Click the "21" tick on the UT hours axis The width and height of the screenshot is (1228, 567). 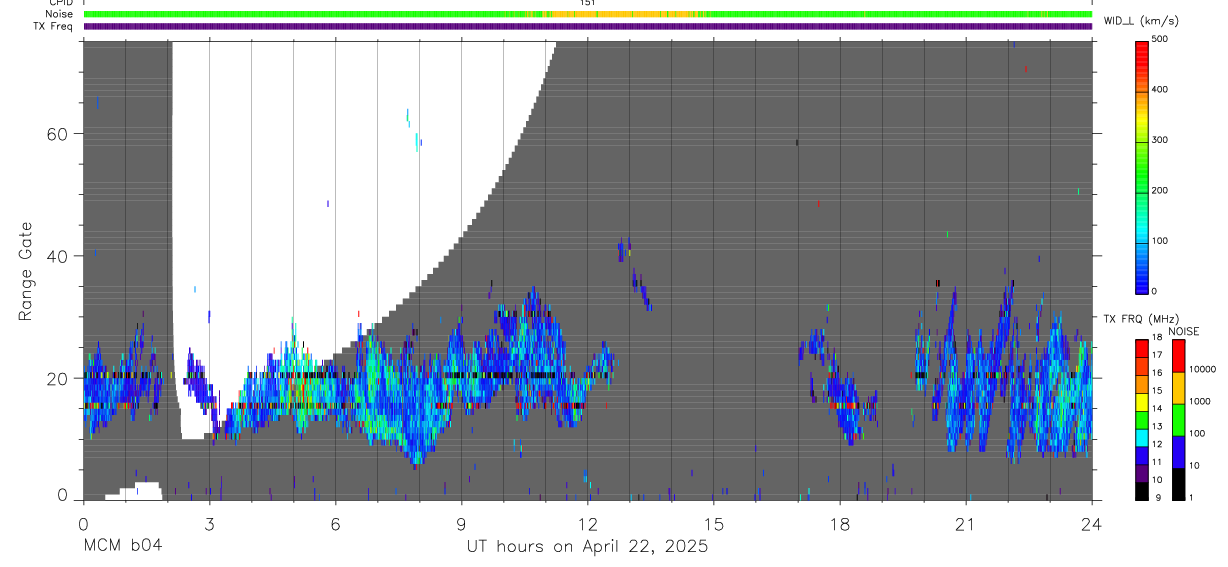click(966, 524)
